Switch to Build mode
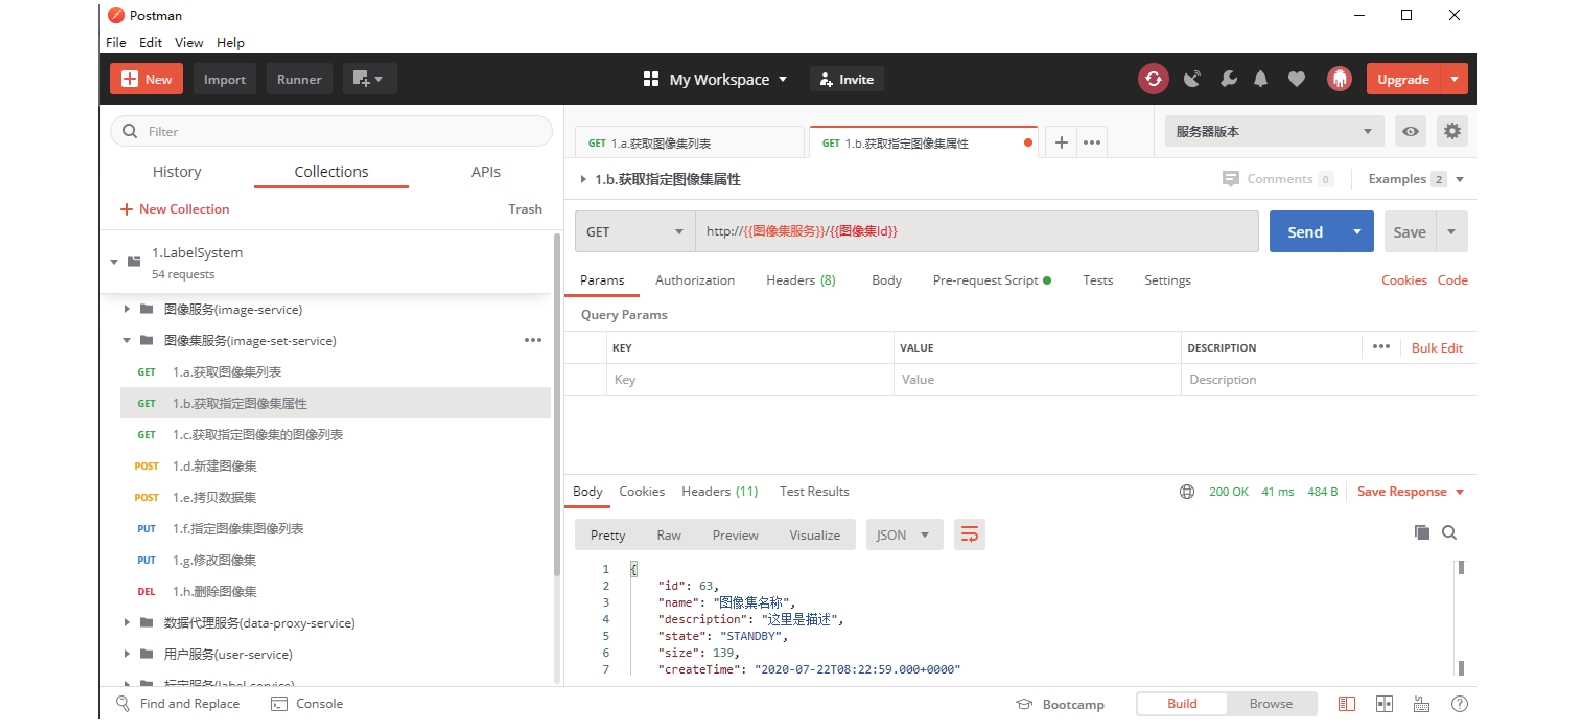1575x722 pixels. (1182, 704)
